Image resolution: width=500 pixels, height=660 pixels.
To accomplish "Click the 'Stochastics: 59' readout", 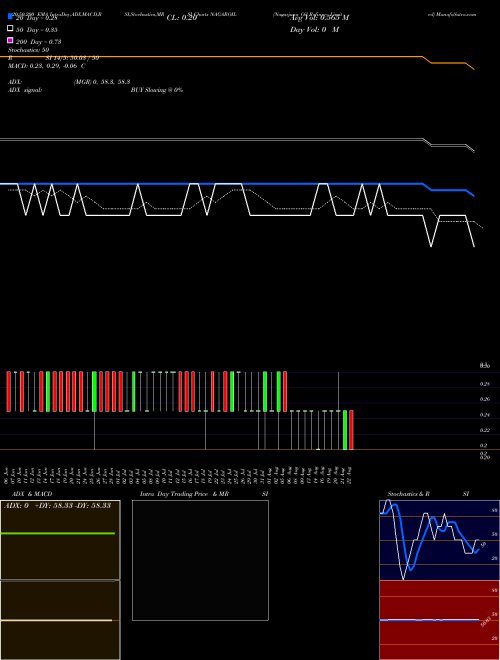I will [29, 50].
